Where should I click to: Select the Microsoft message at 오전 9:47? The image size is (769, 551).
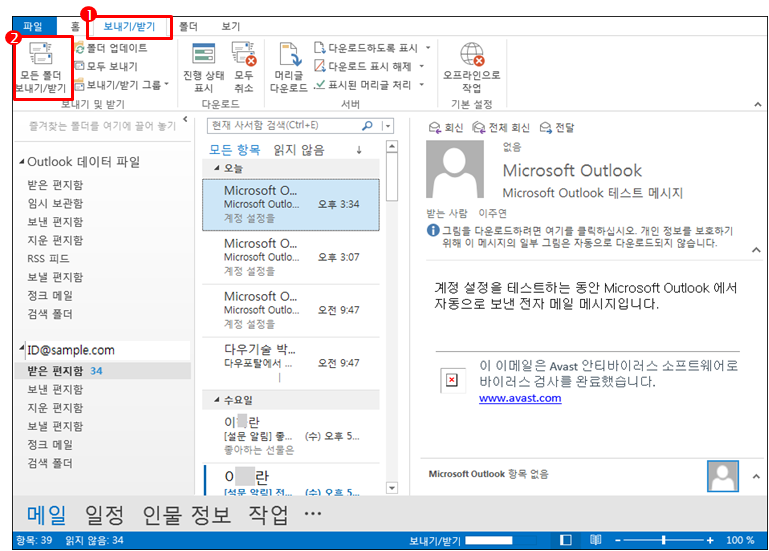pos(291,311)
